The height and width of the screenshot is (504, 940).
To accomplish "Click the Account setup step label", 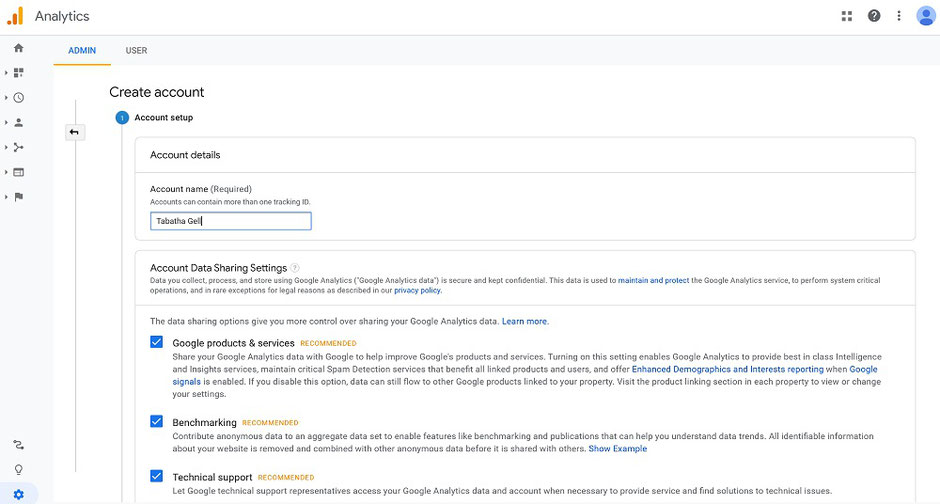I will (x=164, y=118).
